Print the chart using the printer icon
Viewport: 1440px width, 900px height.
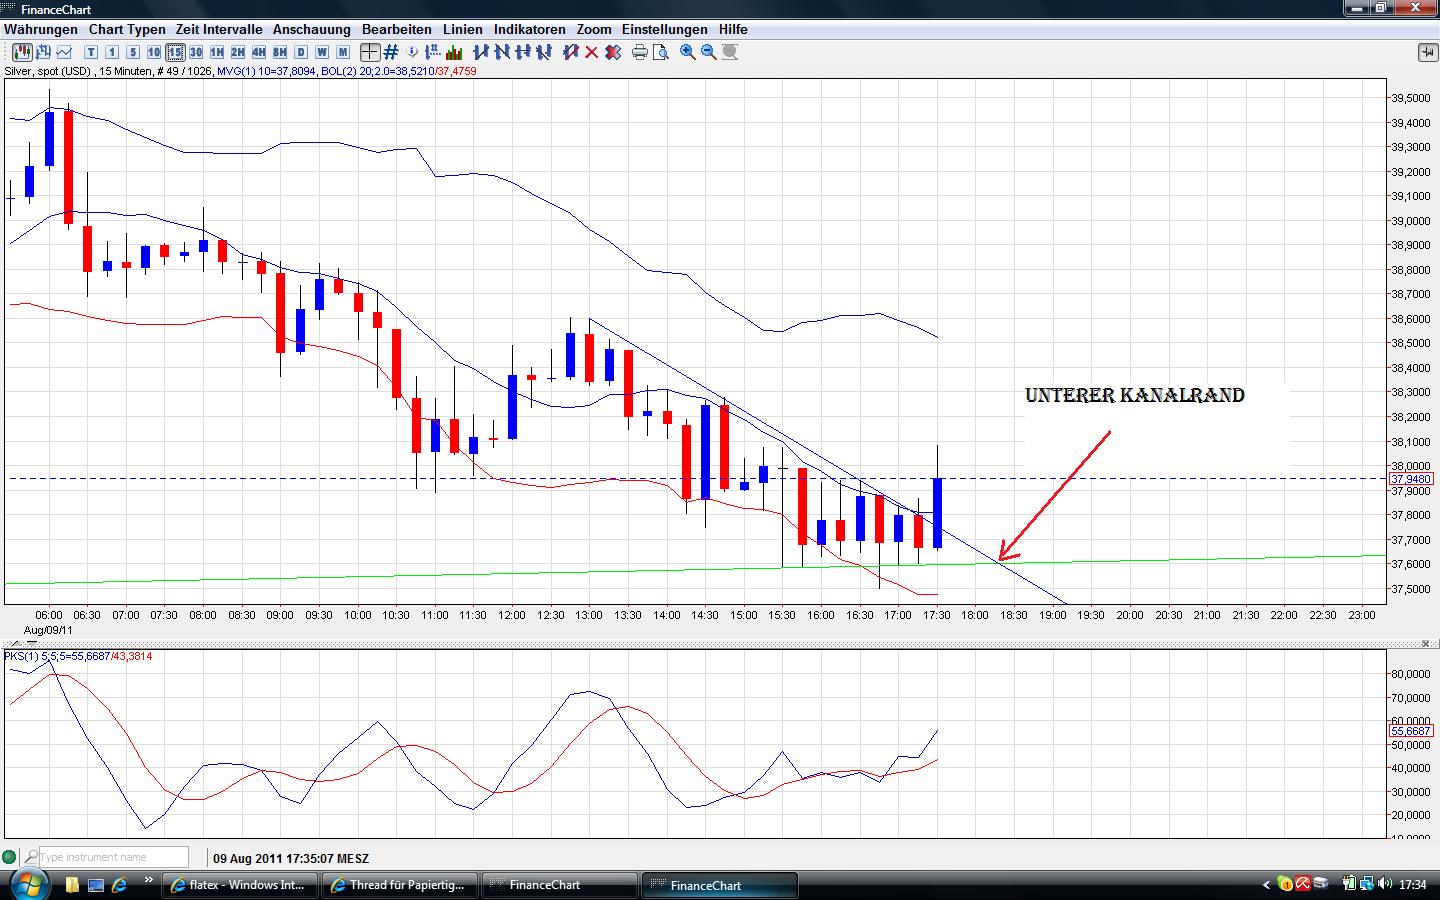click(x=640, y=52)
